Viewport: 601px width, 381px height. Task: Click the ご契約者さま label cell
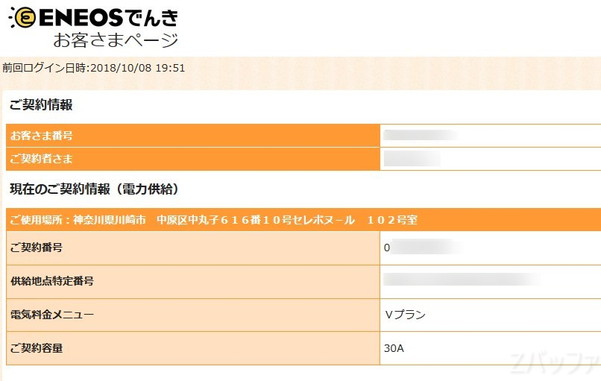point(193,159)
